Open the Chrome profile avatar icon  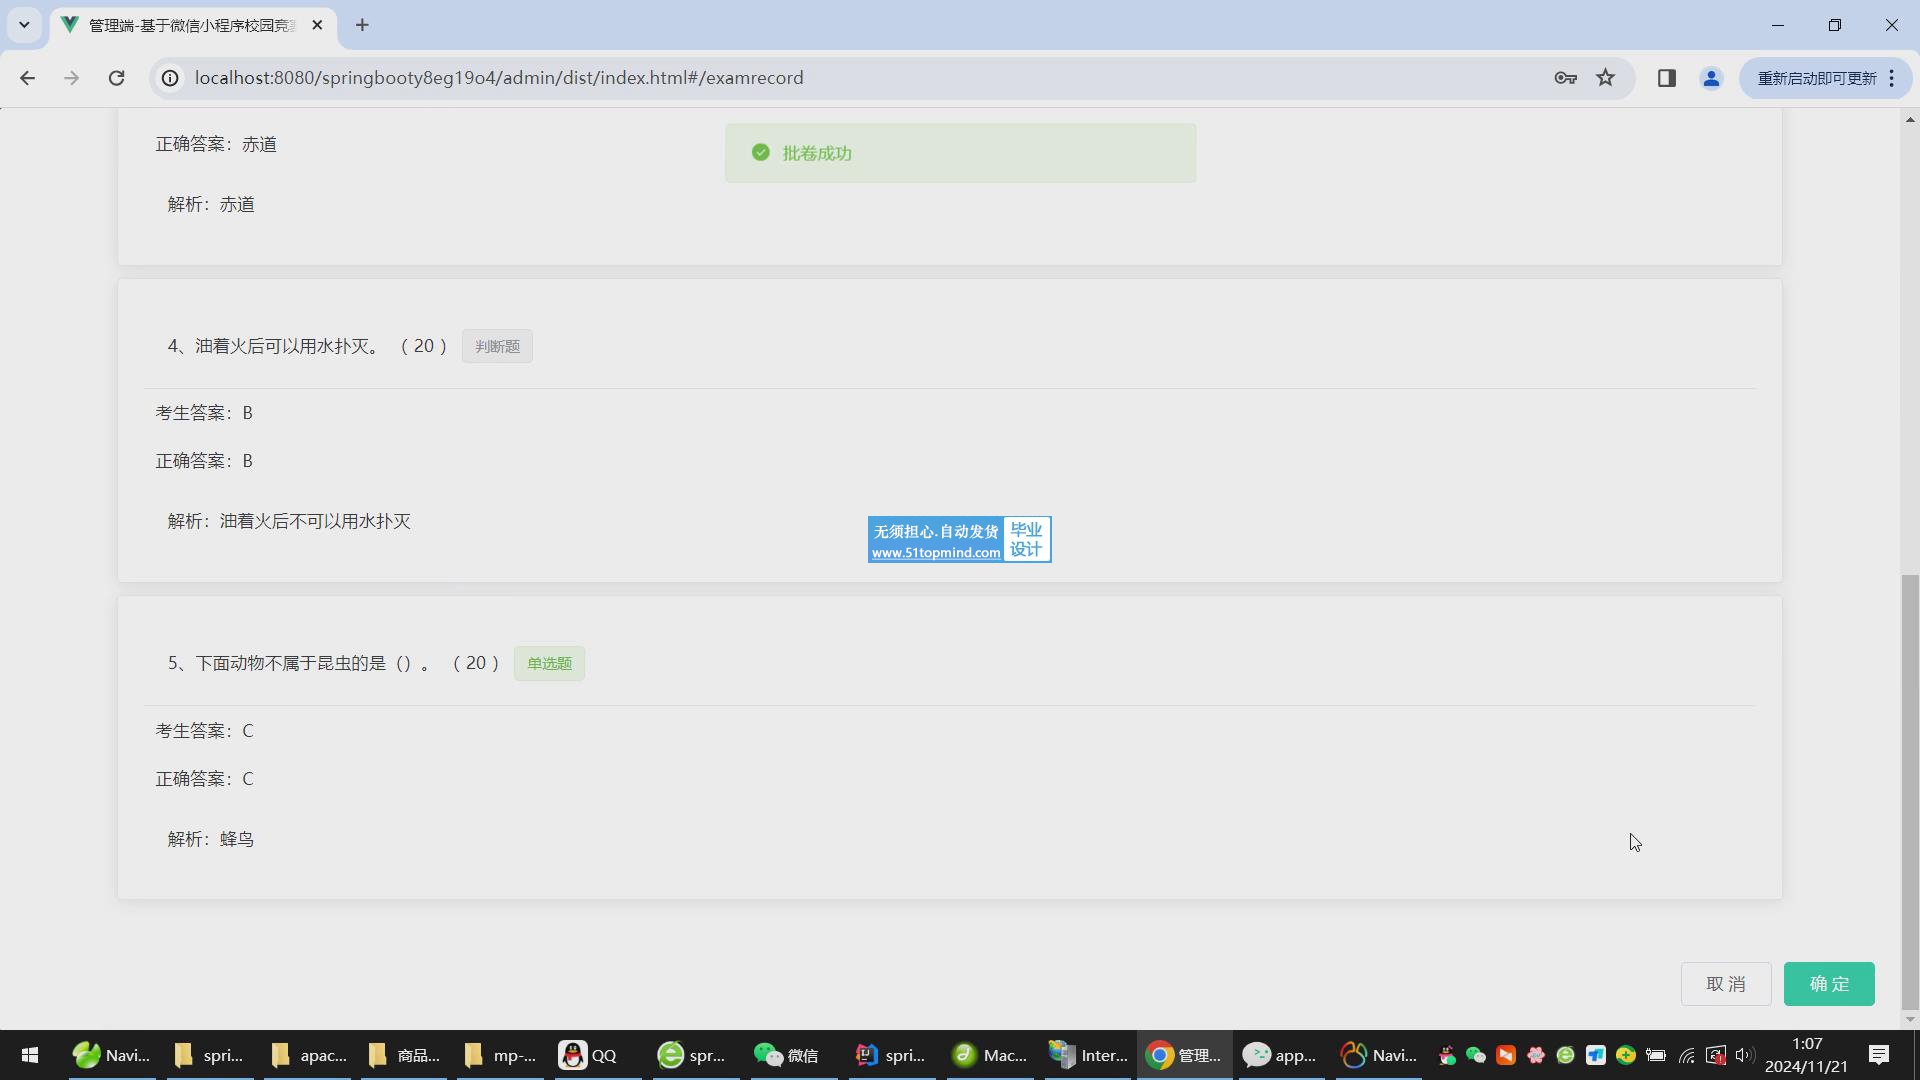click(x=1711, y=78)
